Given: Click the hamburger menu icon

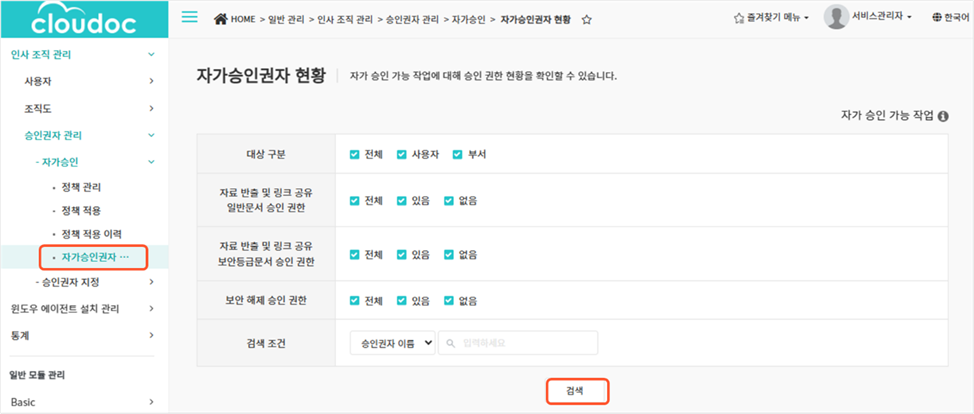Looking at the screenshot, I should click(x=190, y=19).
